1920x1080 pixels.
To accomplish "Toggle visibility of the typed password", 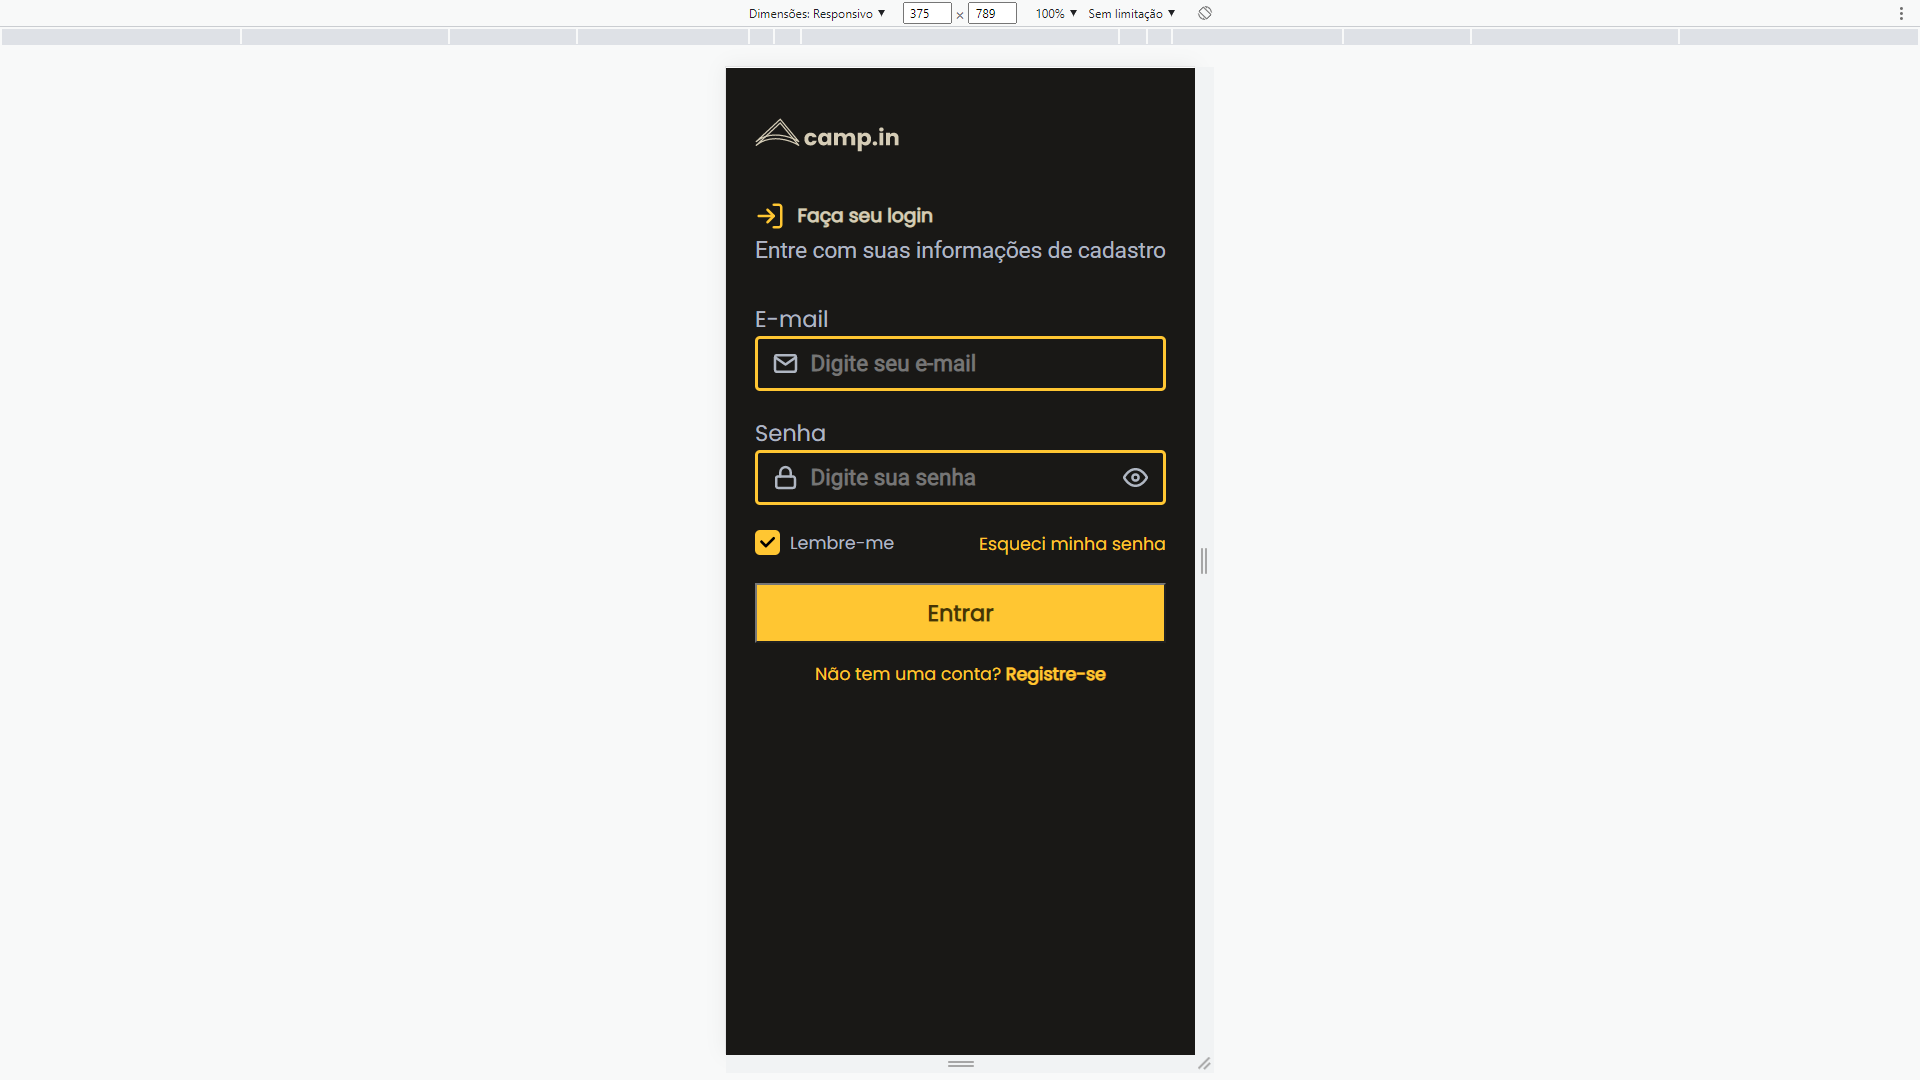I will (x=1135, y=477).
